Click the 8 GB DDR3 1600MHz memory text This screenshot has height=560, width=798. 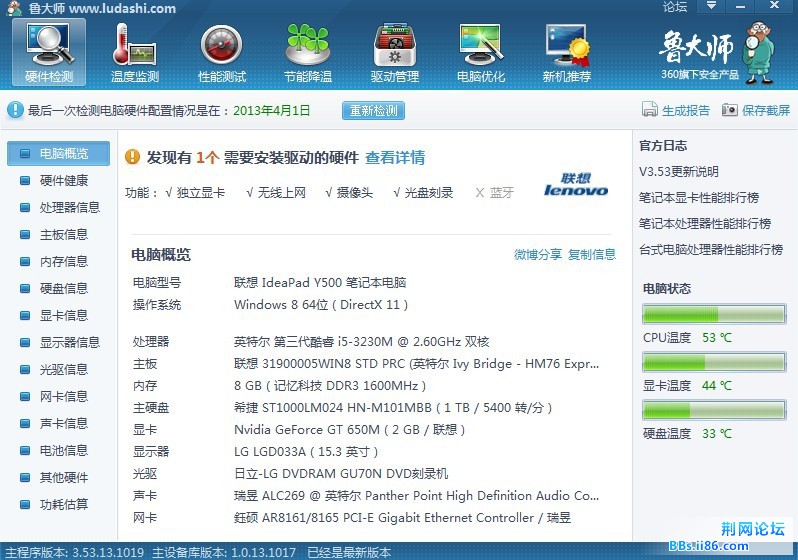click(x=330, y=386)
